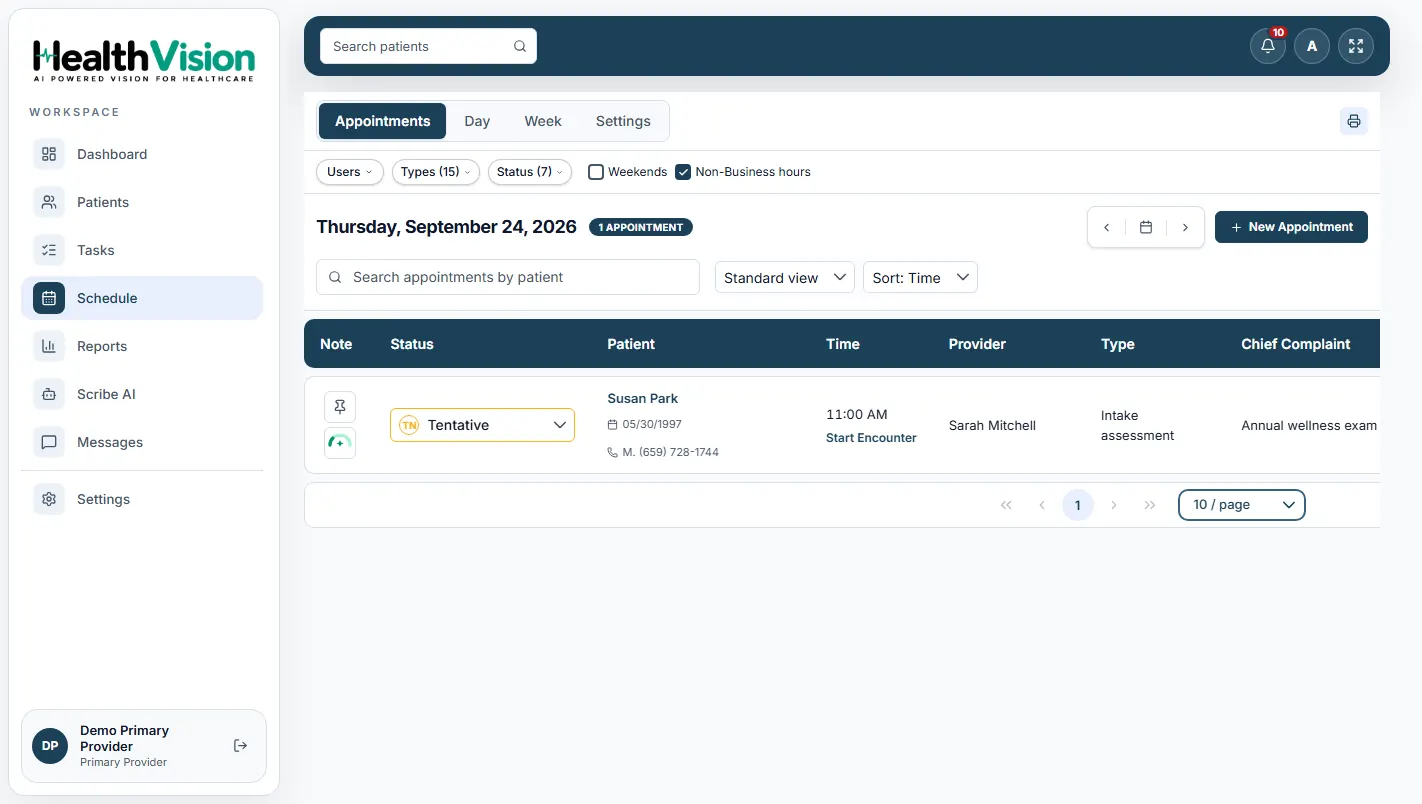Viewport: 1422px width, 804px height.
Task: Enable the Weekends checkbox
Action: click(596, 172)
